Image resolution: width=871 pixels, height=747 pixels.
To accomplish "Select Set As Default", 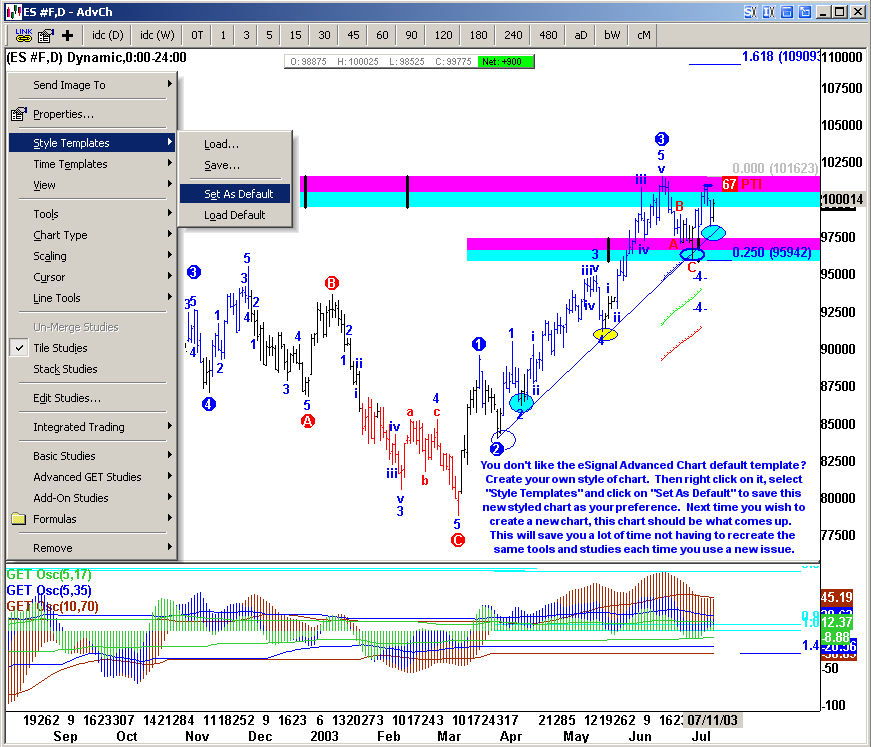I will (x=235, y=194).
